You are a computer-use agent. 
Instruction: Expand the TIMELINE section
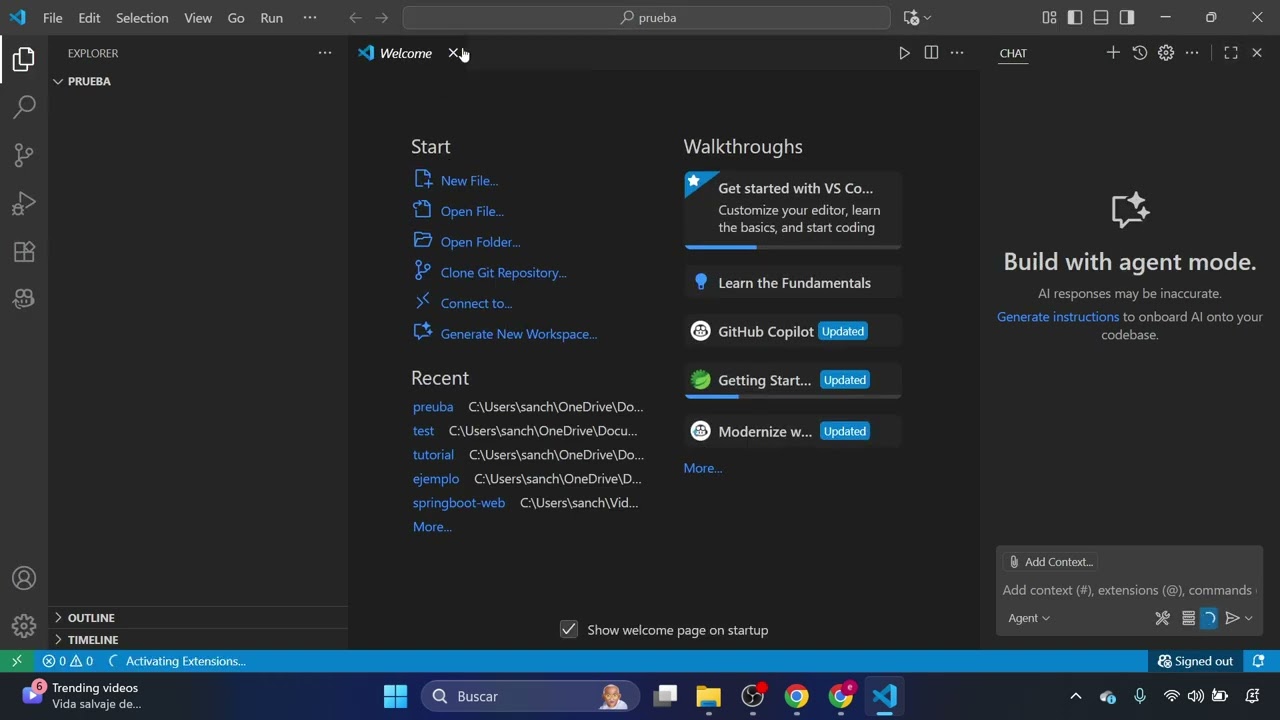coord(198,640)
